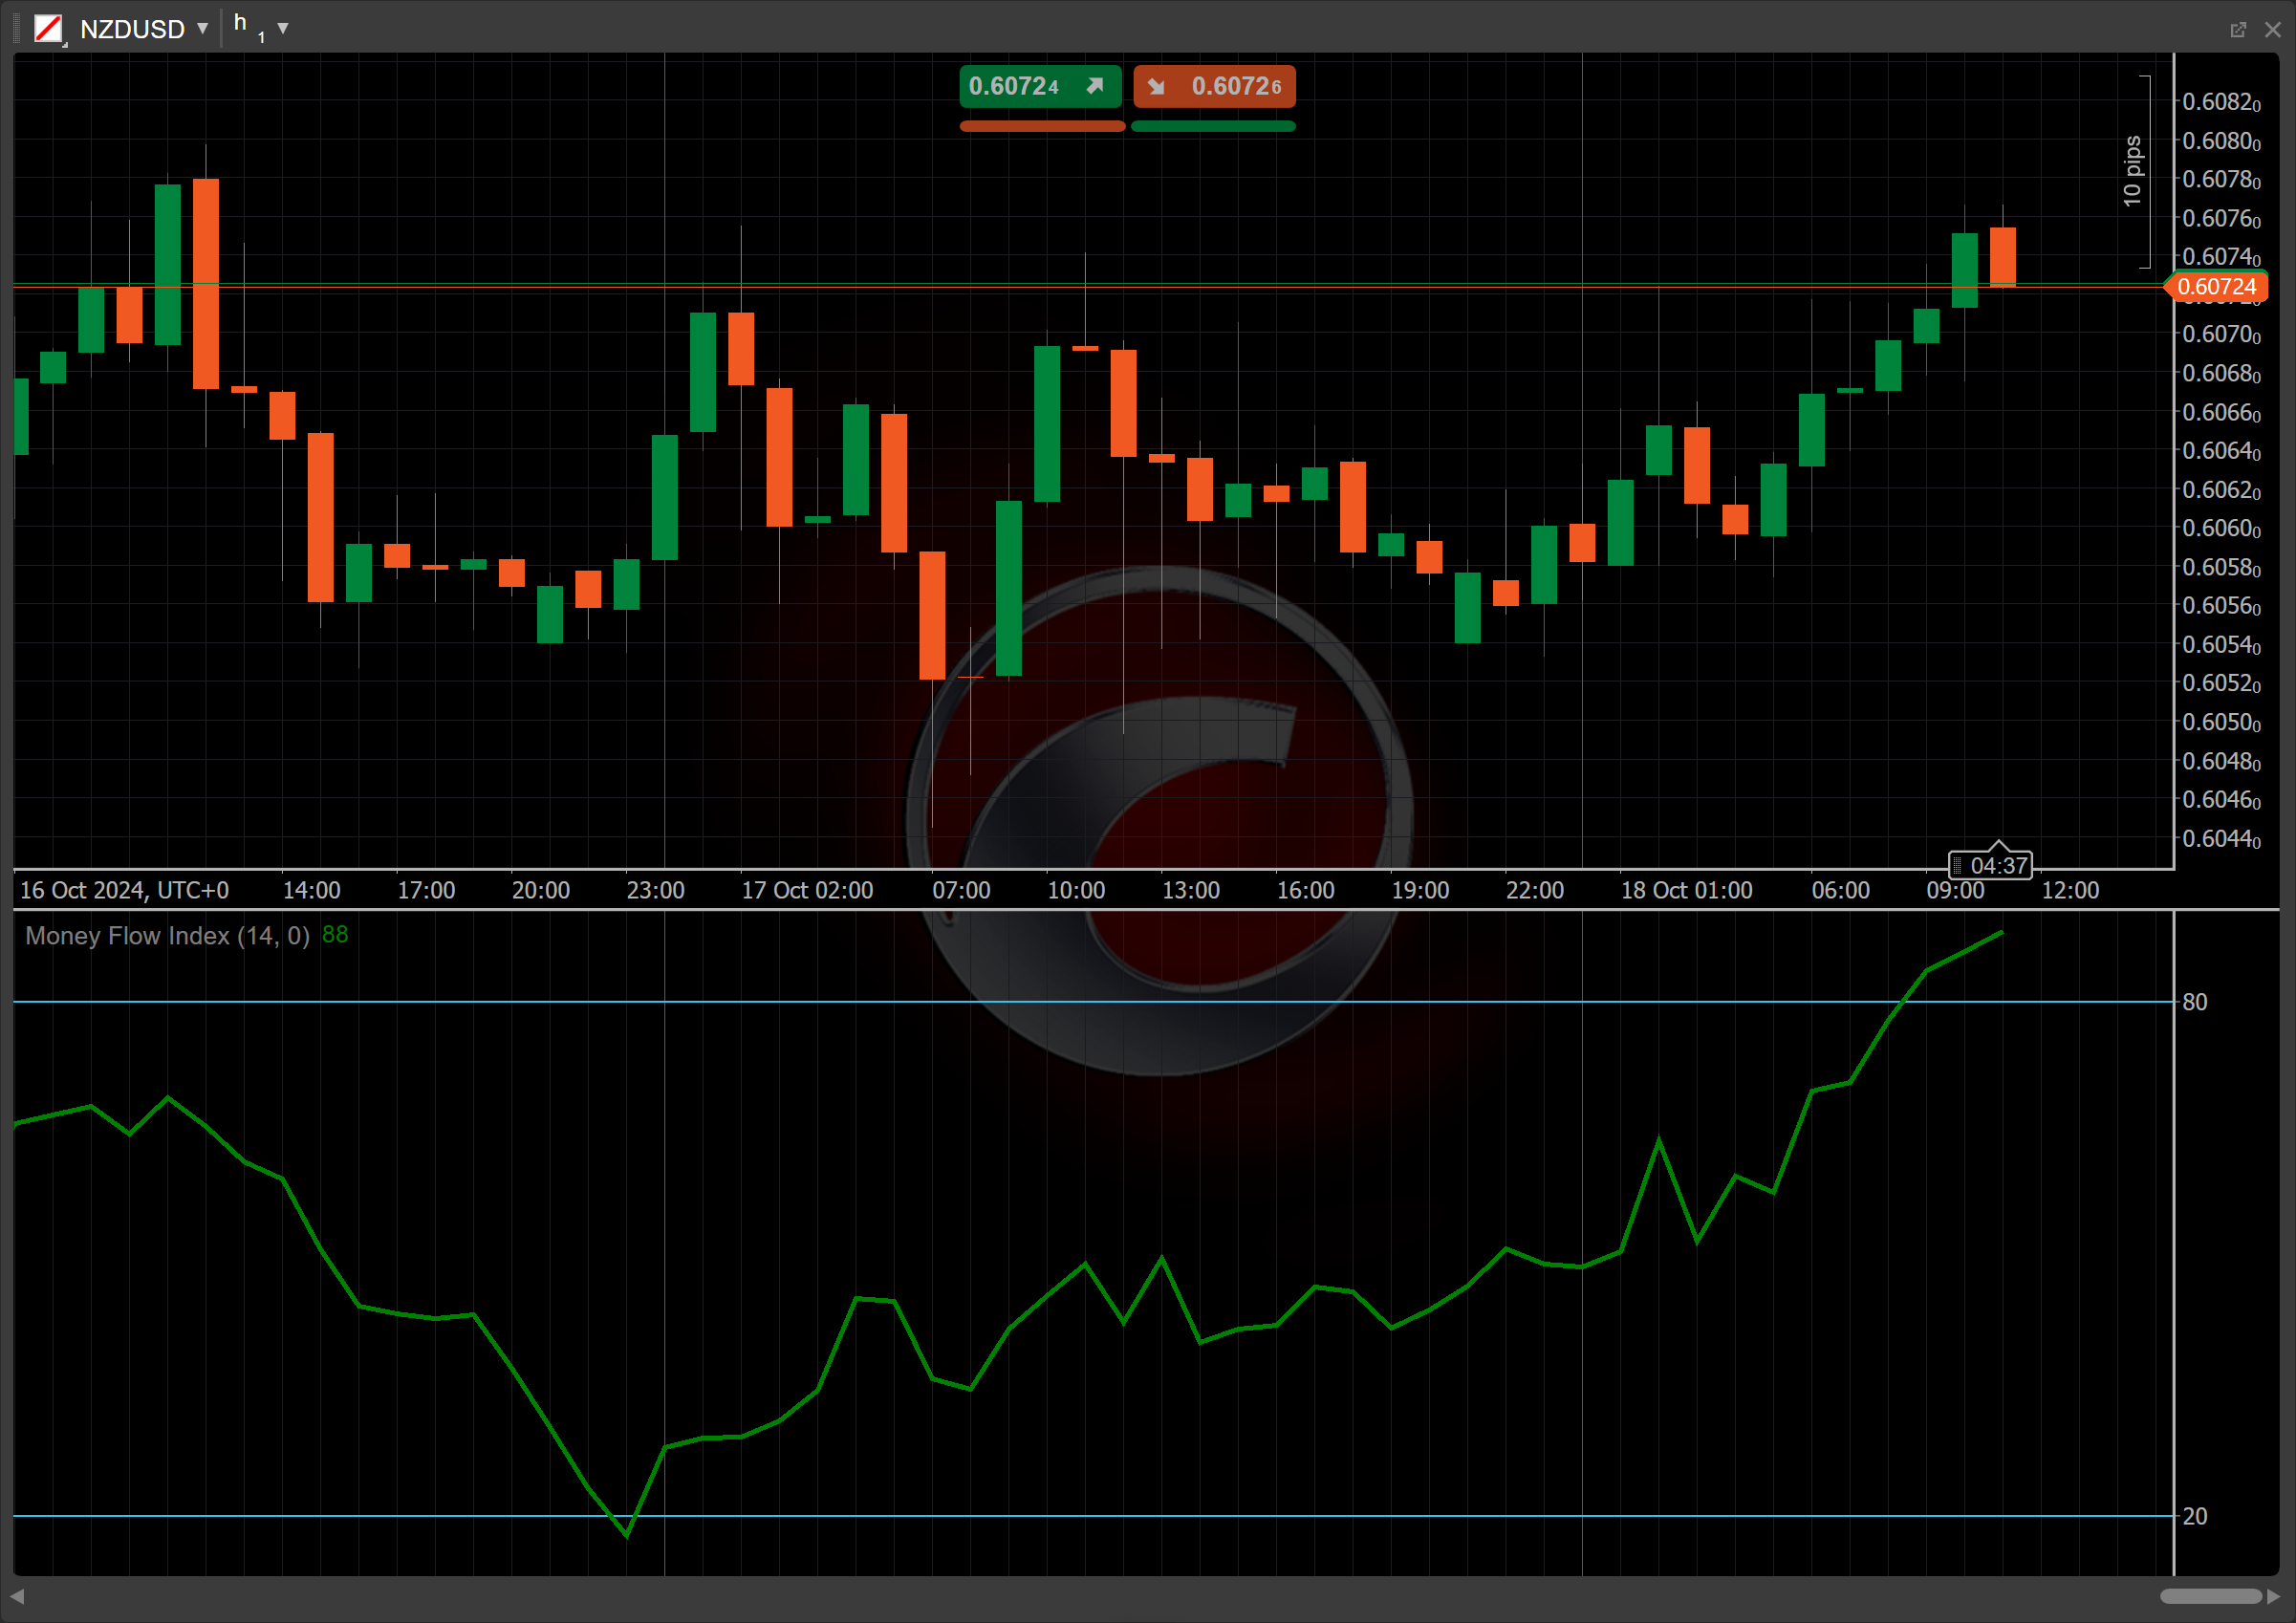Click the green 0.60724 price button
This screenshot has height=1623, width=2296.
point(1040,86)
